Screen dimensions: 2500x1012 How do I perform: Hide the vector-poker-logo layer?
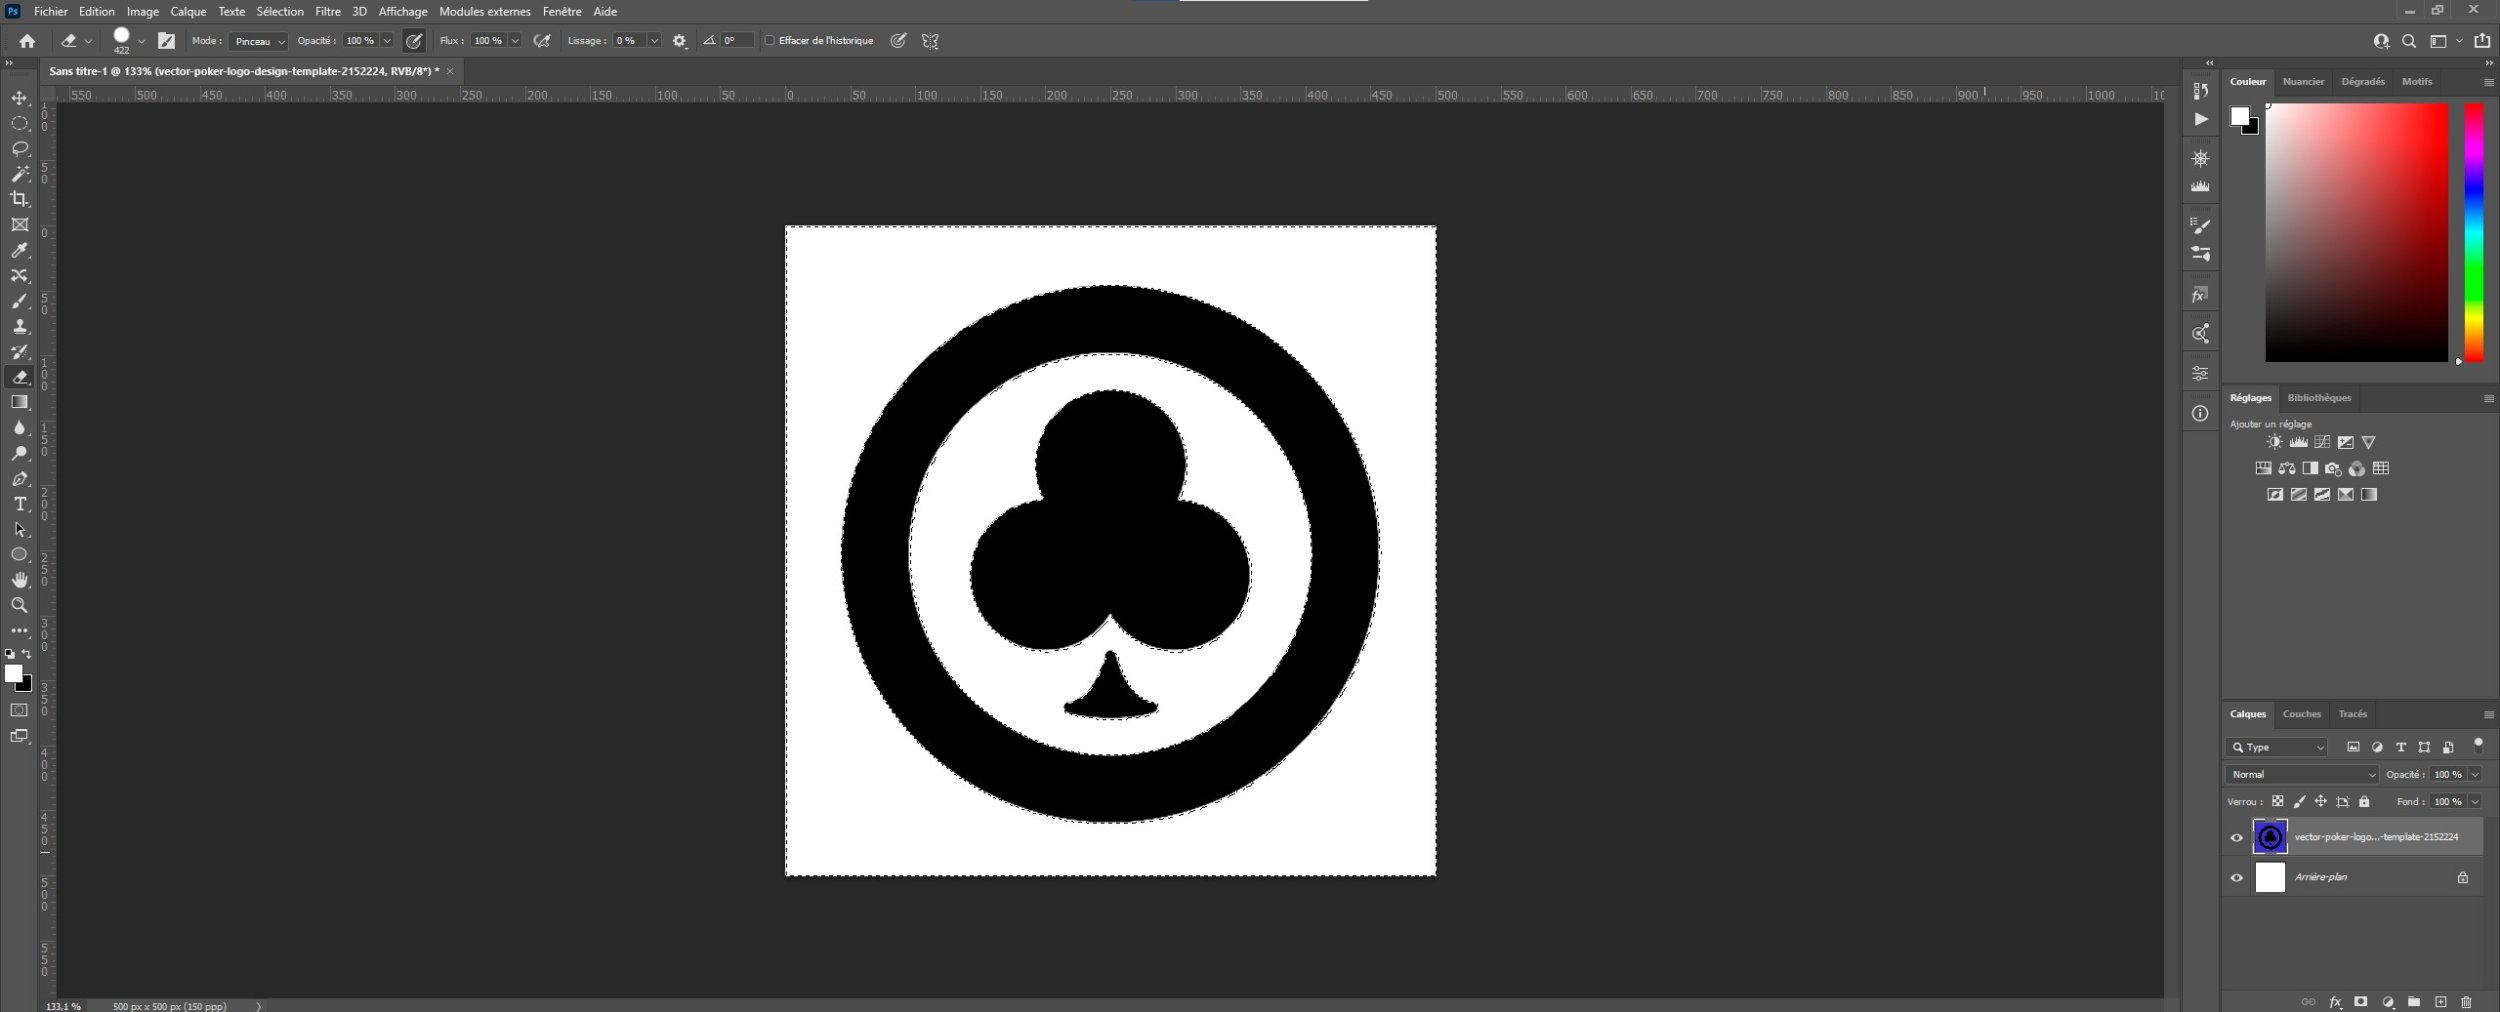pos(2237,838)
